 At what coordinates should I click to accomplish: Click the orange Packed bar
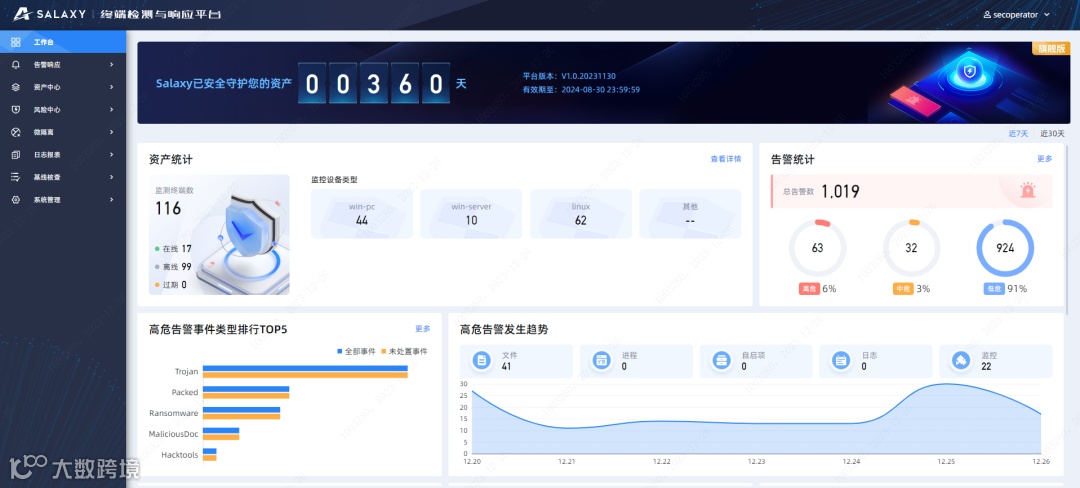coord(246,396)
